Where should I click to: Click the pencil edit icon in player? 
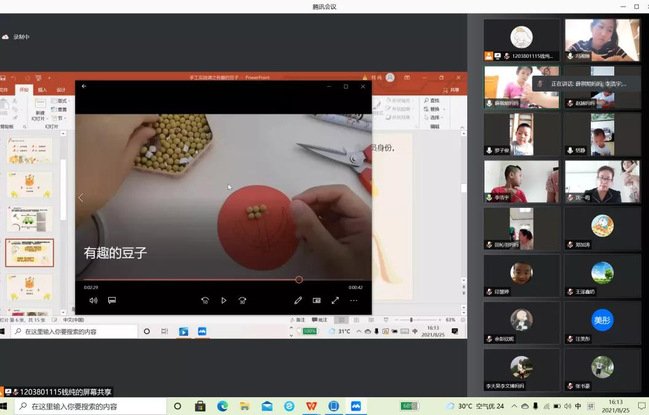coord(298,300)
